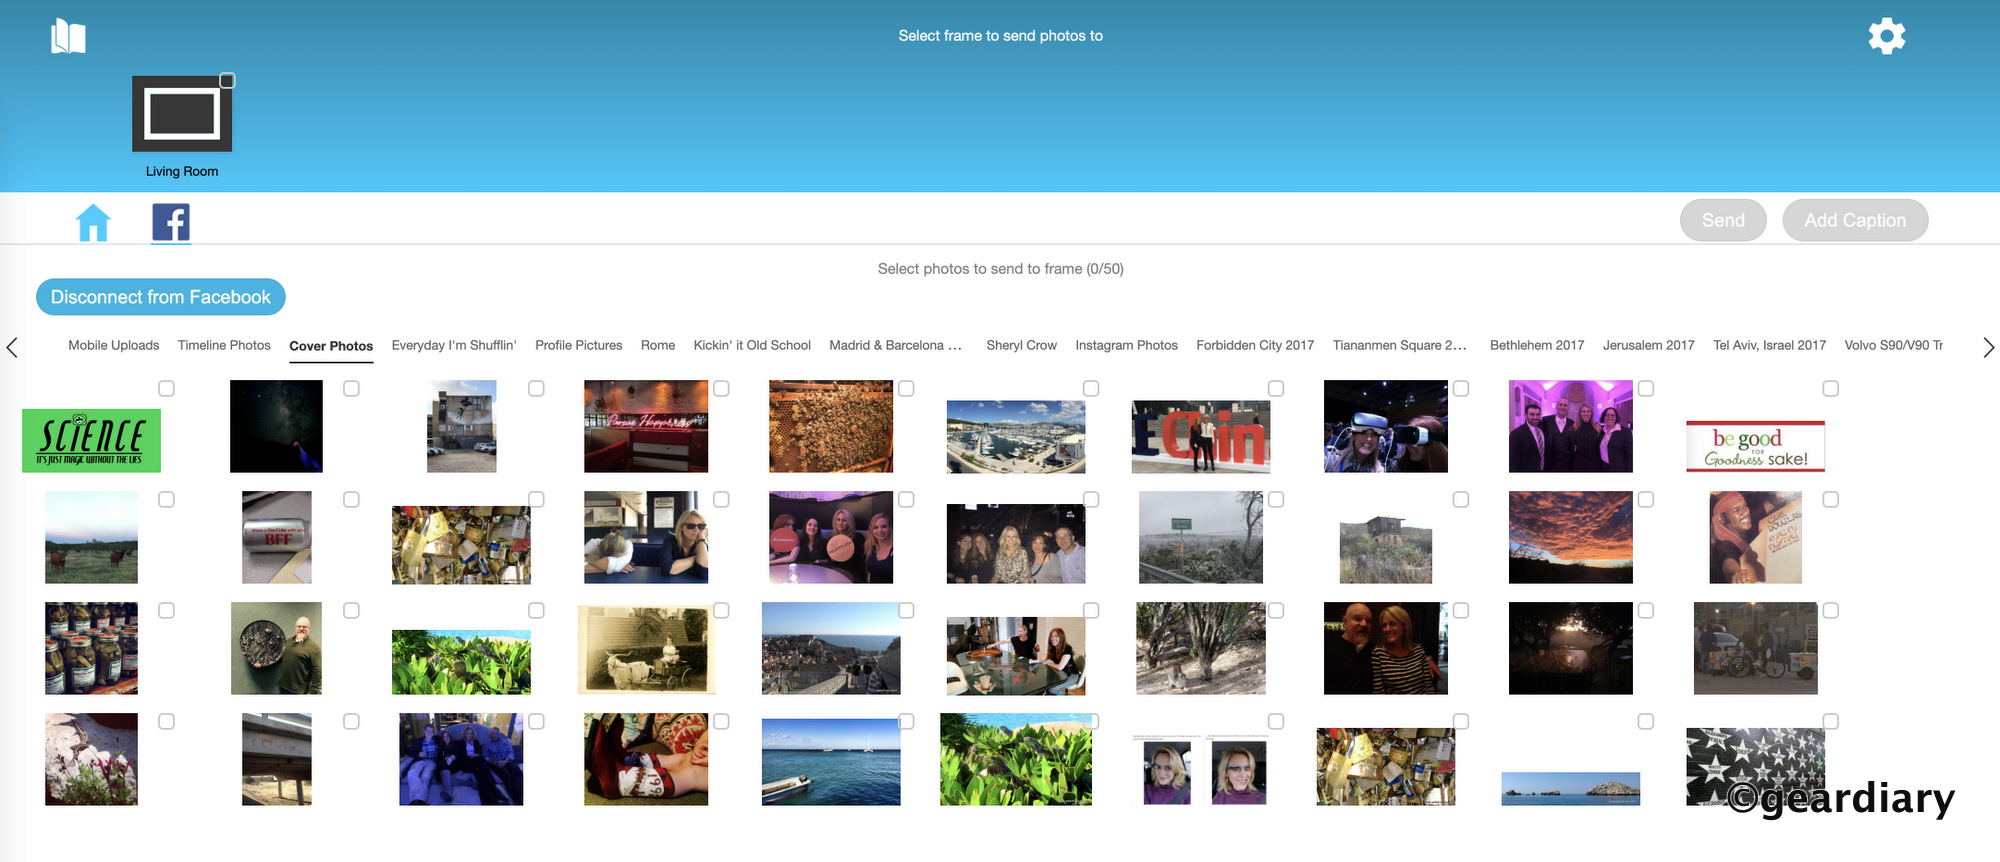Check the box for the Science photo
This screenshot has height=862, width=2000.
pos(166,388)
